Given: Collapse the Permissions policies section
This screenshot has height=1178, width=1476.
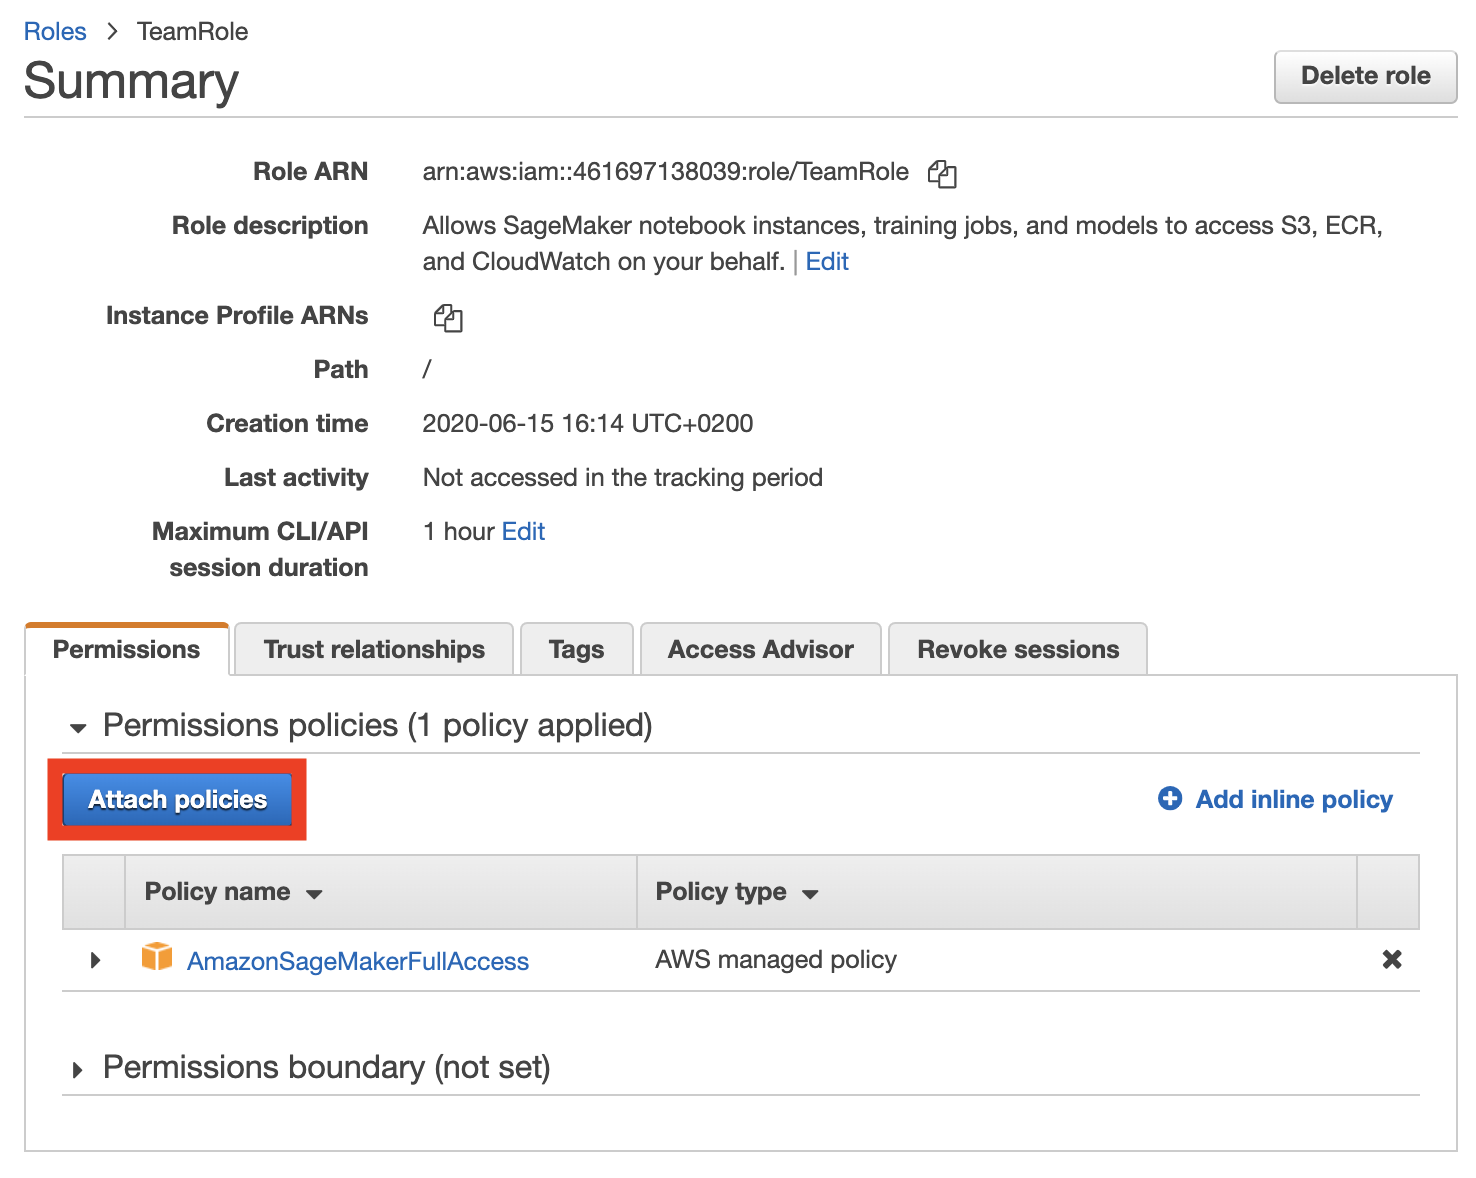Looking at the screenshot, I should click(x=78, y=727).
